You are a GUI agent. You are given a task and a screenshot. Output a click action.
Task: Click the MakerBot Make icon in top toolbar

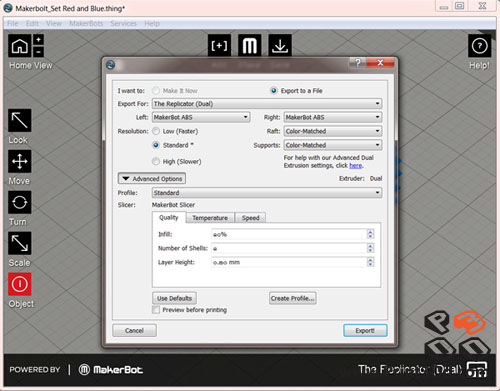250,45
